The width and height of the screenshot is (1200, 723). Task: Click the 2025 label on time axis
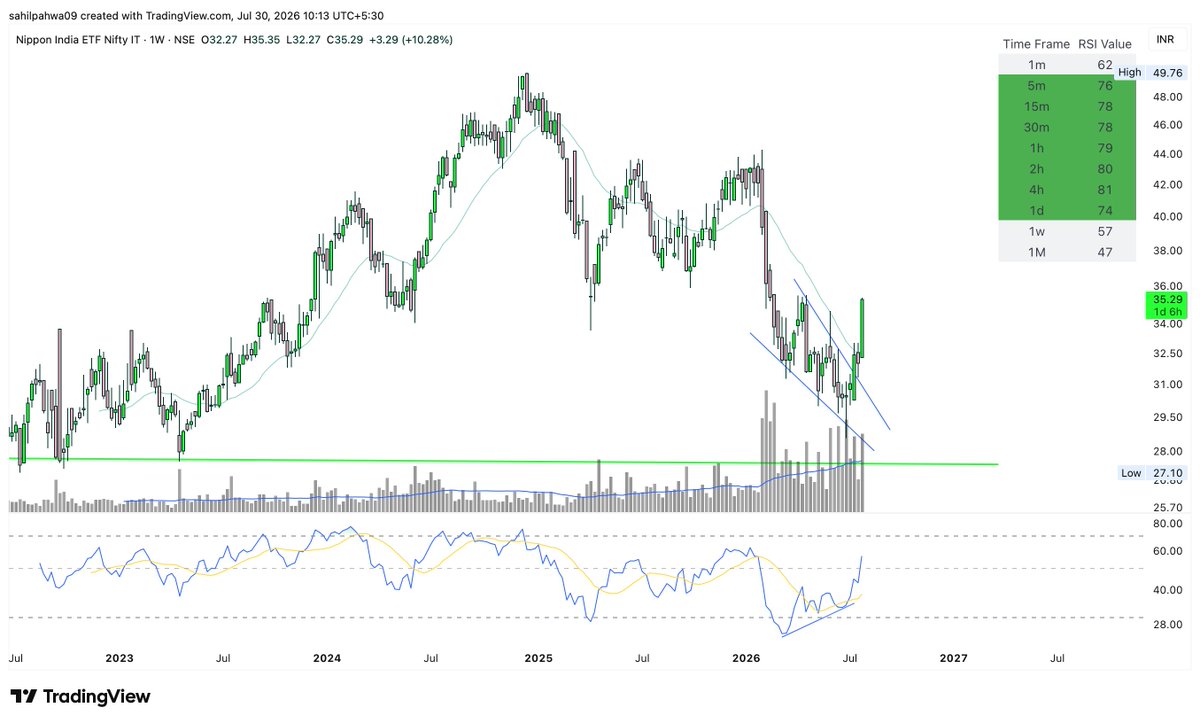point(538,659)
